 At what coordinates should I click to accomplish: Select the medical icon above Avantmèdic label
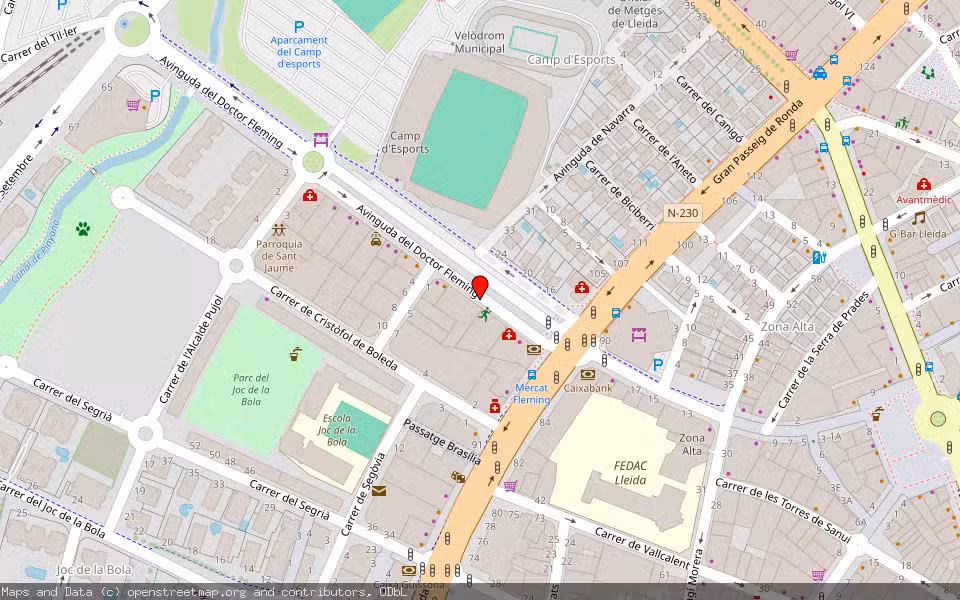923,184
